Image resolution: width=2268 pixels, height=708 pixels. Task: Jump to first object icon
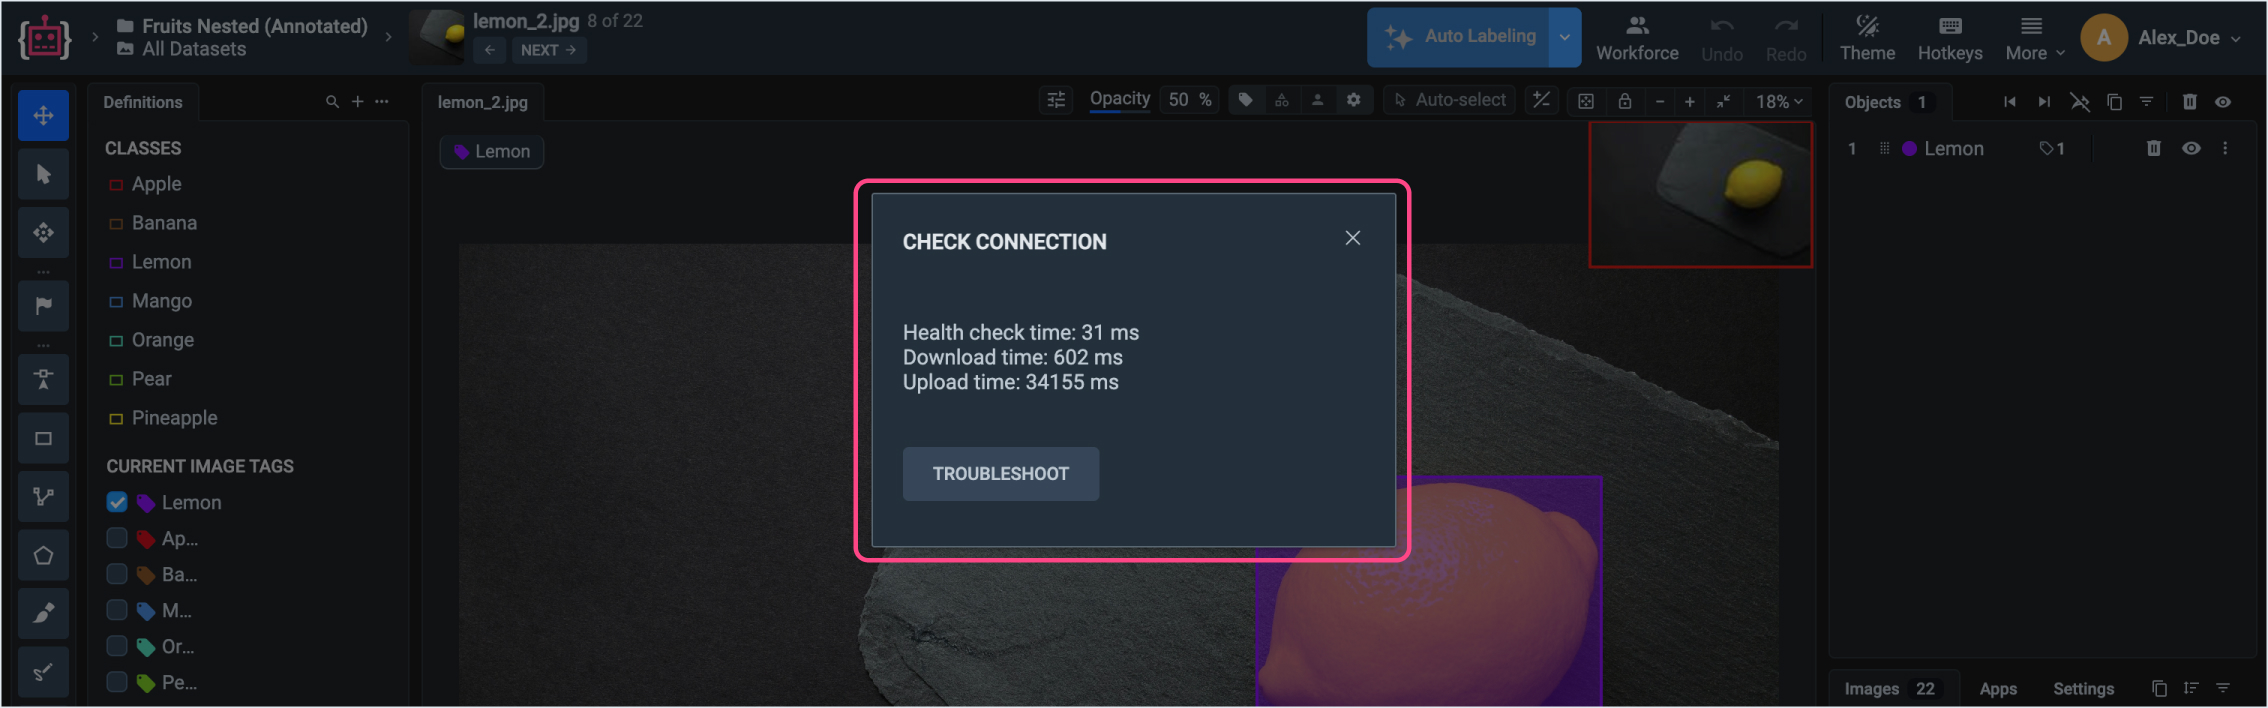[2010, 102]
